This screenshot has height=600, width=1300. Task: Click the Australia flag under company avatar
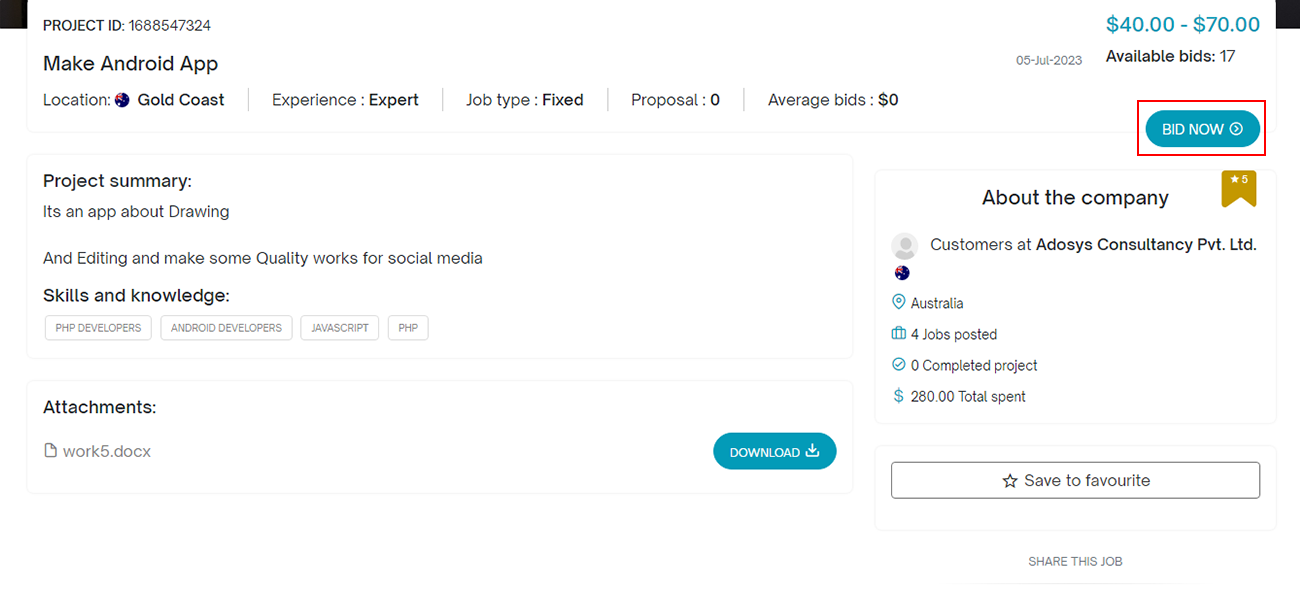(902, 273)
